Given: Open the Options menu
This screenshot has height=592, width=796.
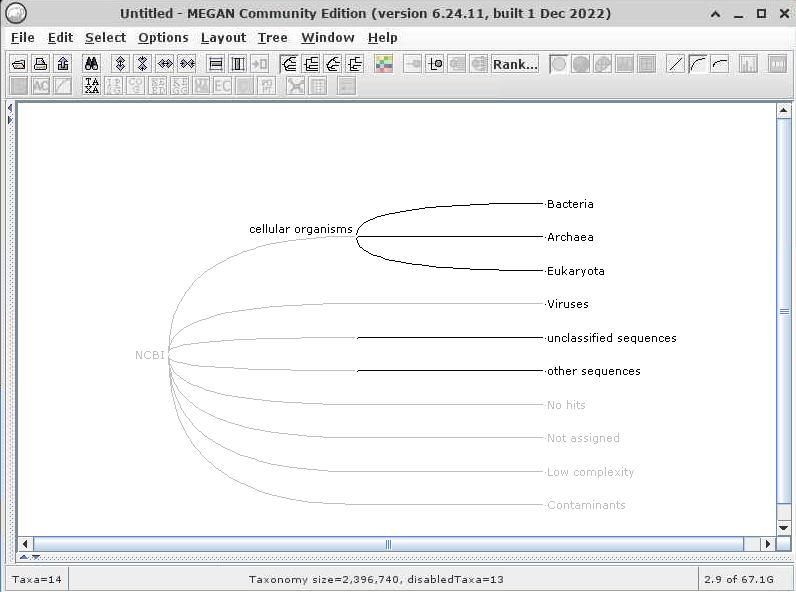Looking at the screenshot, I should tap(163, 37).
